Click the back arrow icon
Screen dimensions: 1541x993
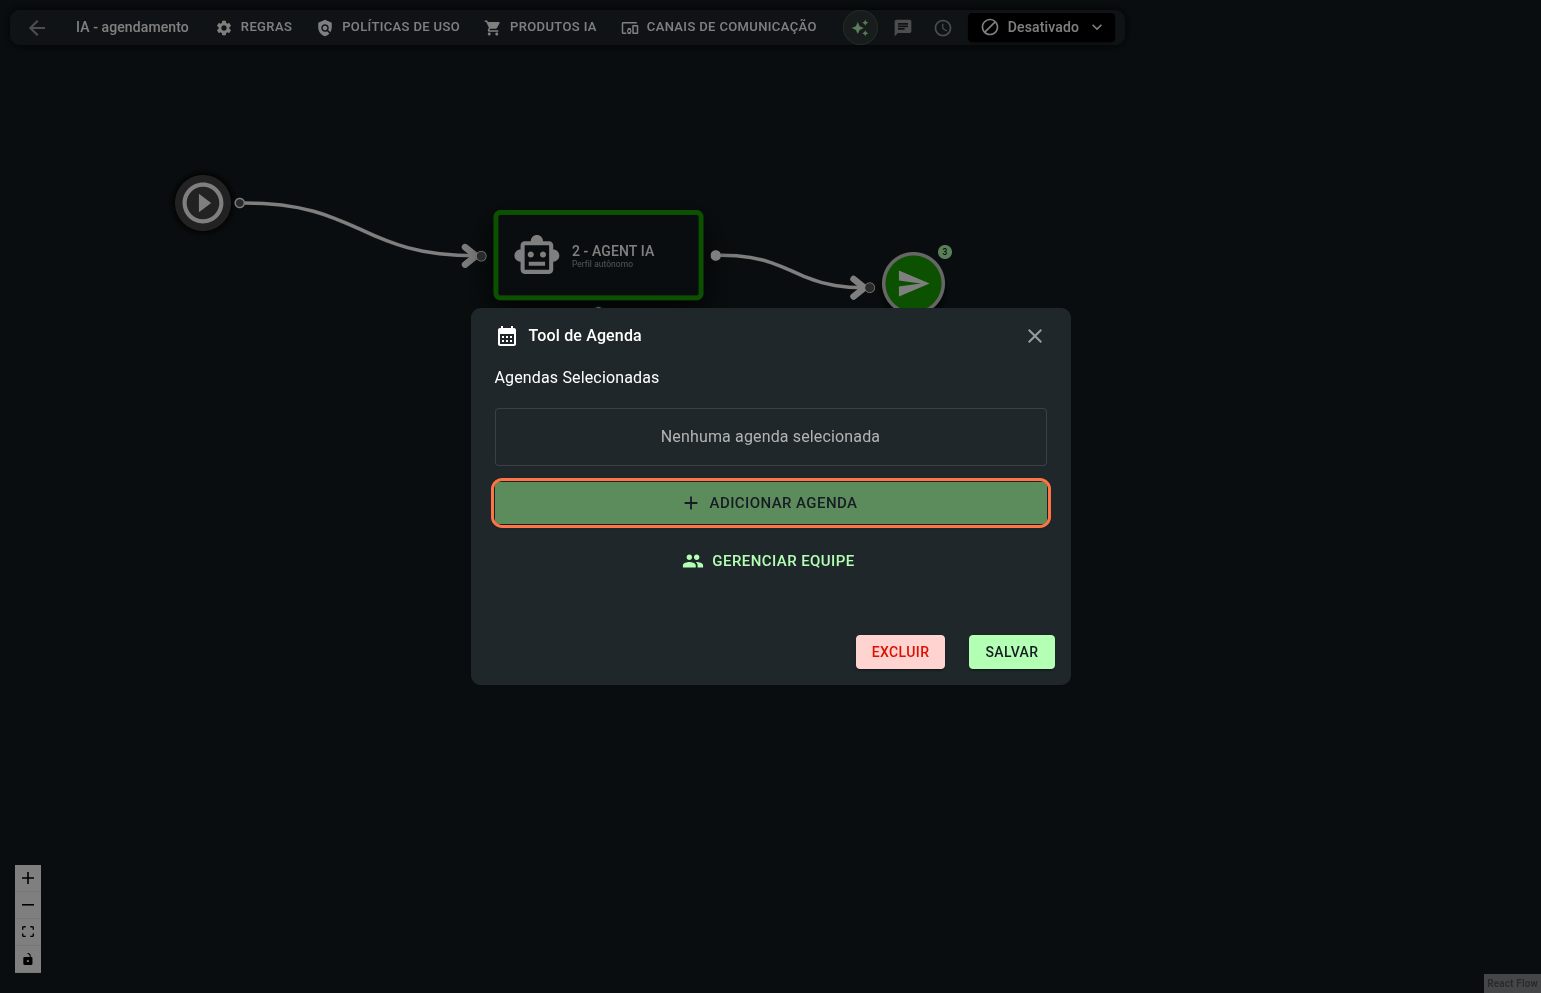point(37,28)
